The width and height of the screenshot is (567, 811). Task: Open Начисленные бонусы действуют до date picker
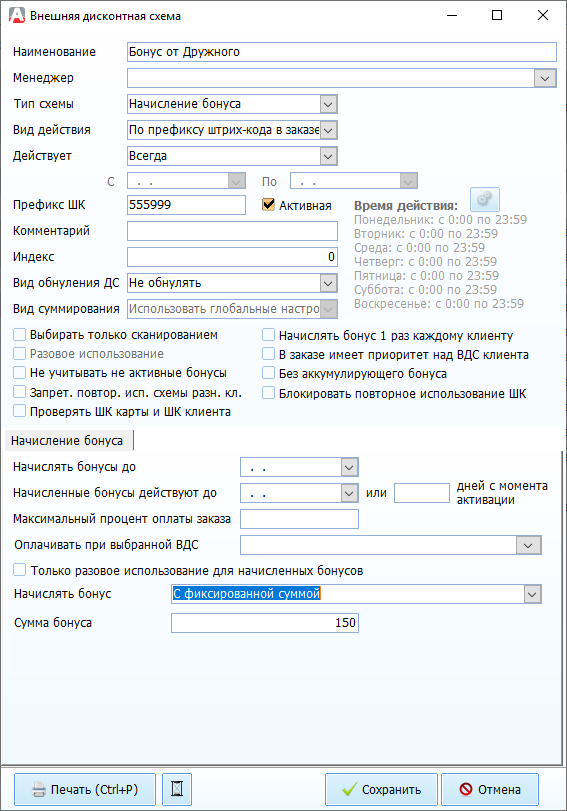(x=349, y=493)
